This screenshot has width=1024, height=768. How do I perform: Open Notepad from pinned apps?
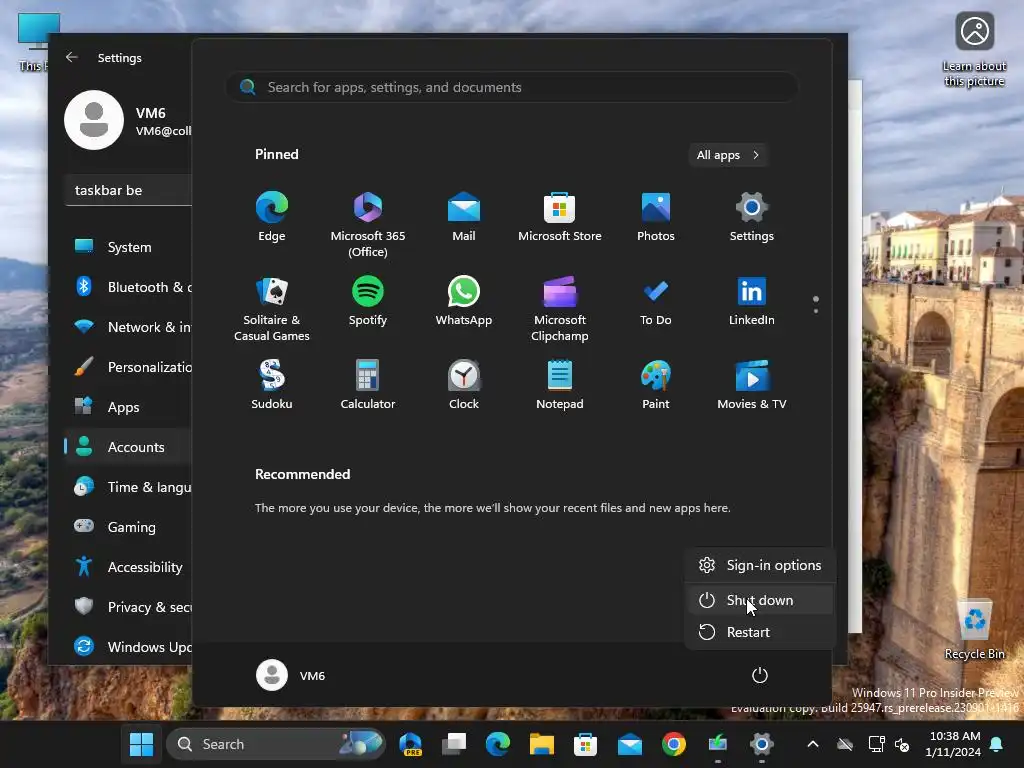pos(560,385)
